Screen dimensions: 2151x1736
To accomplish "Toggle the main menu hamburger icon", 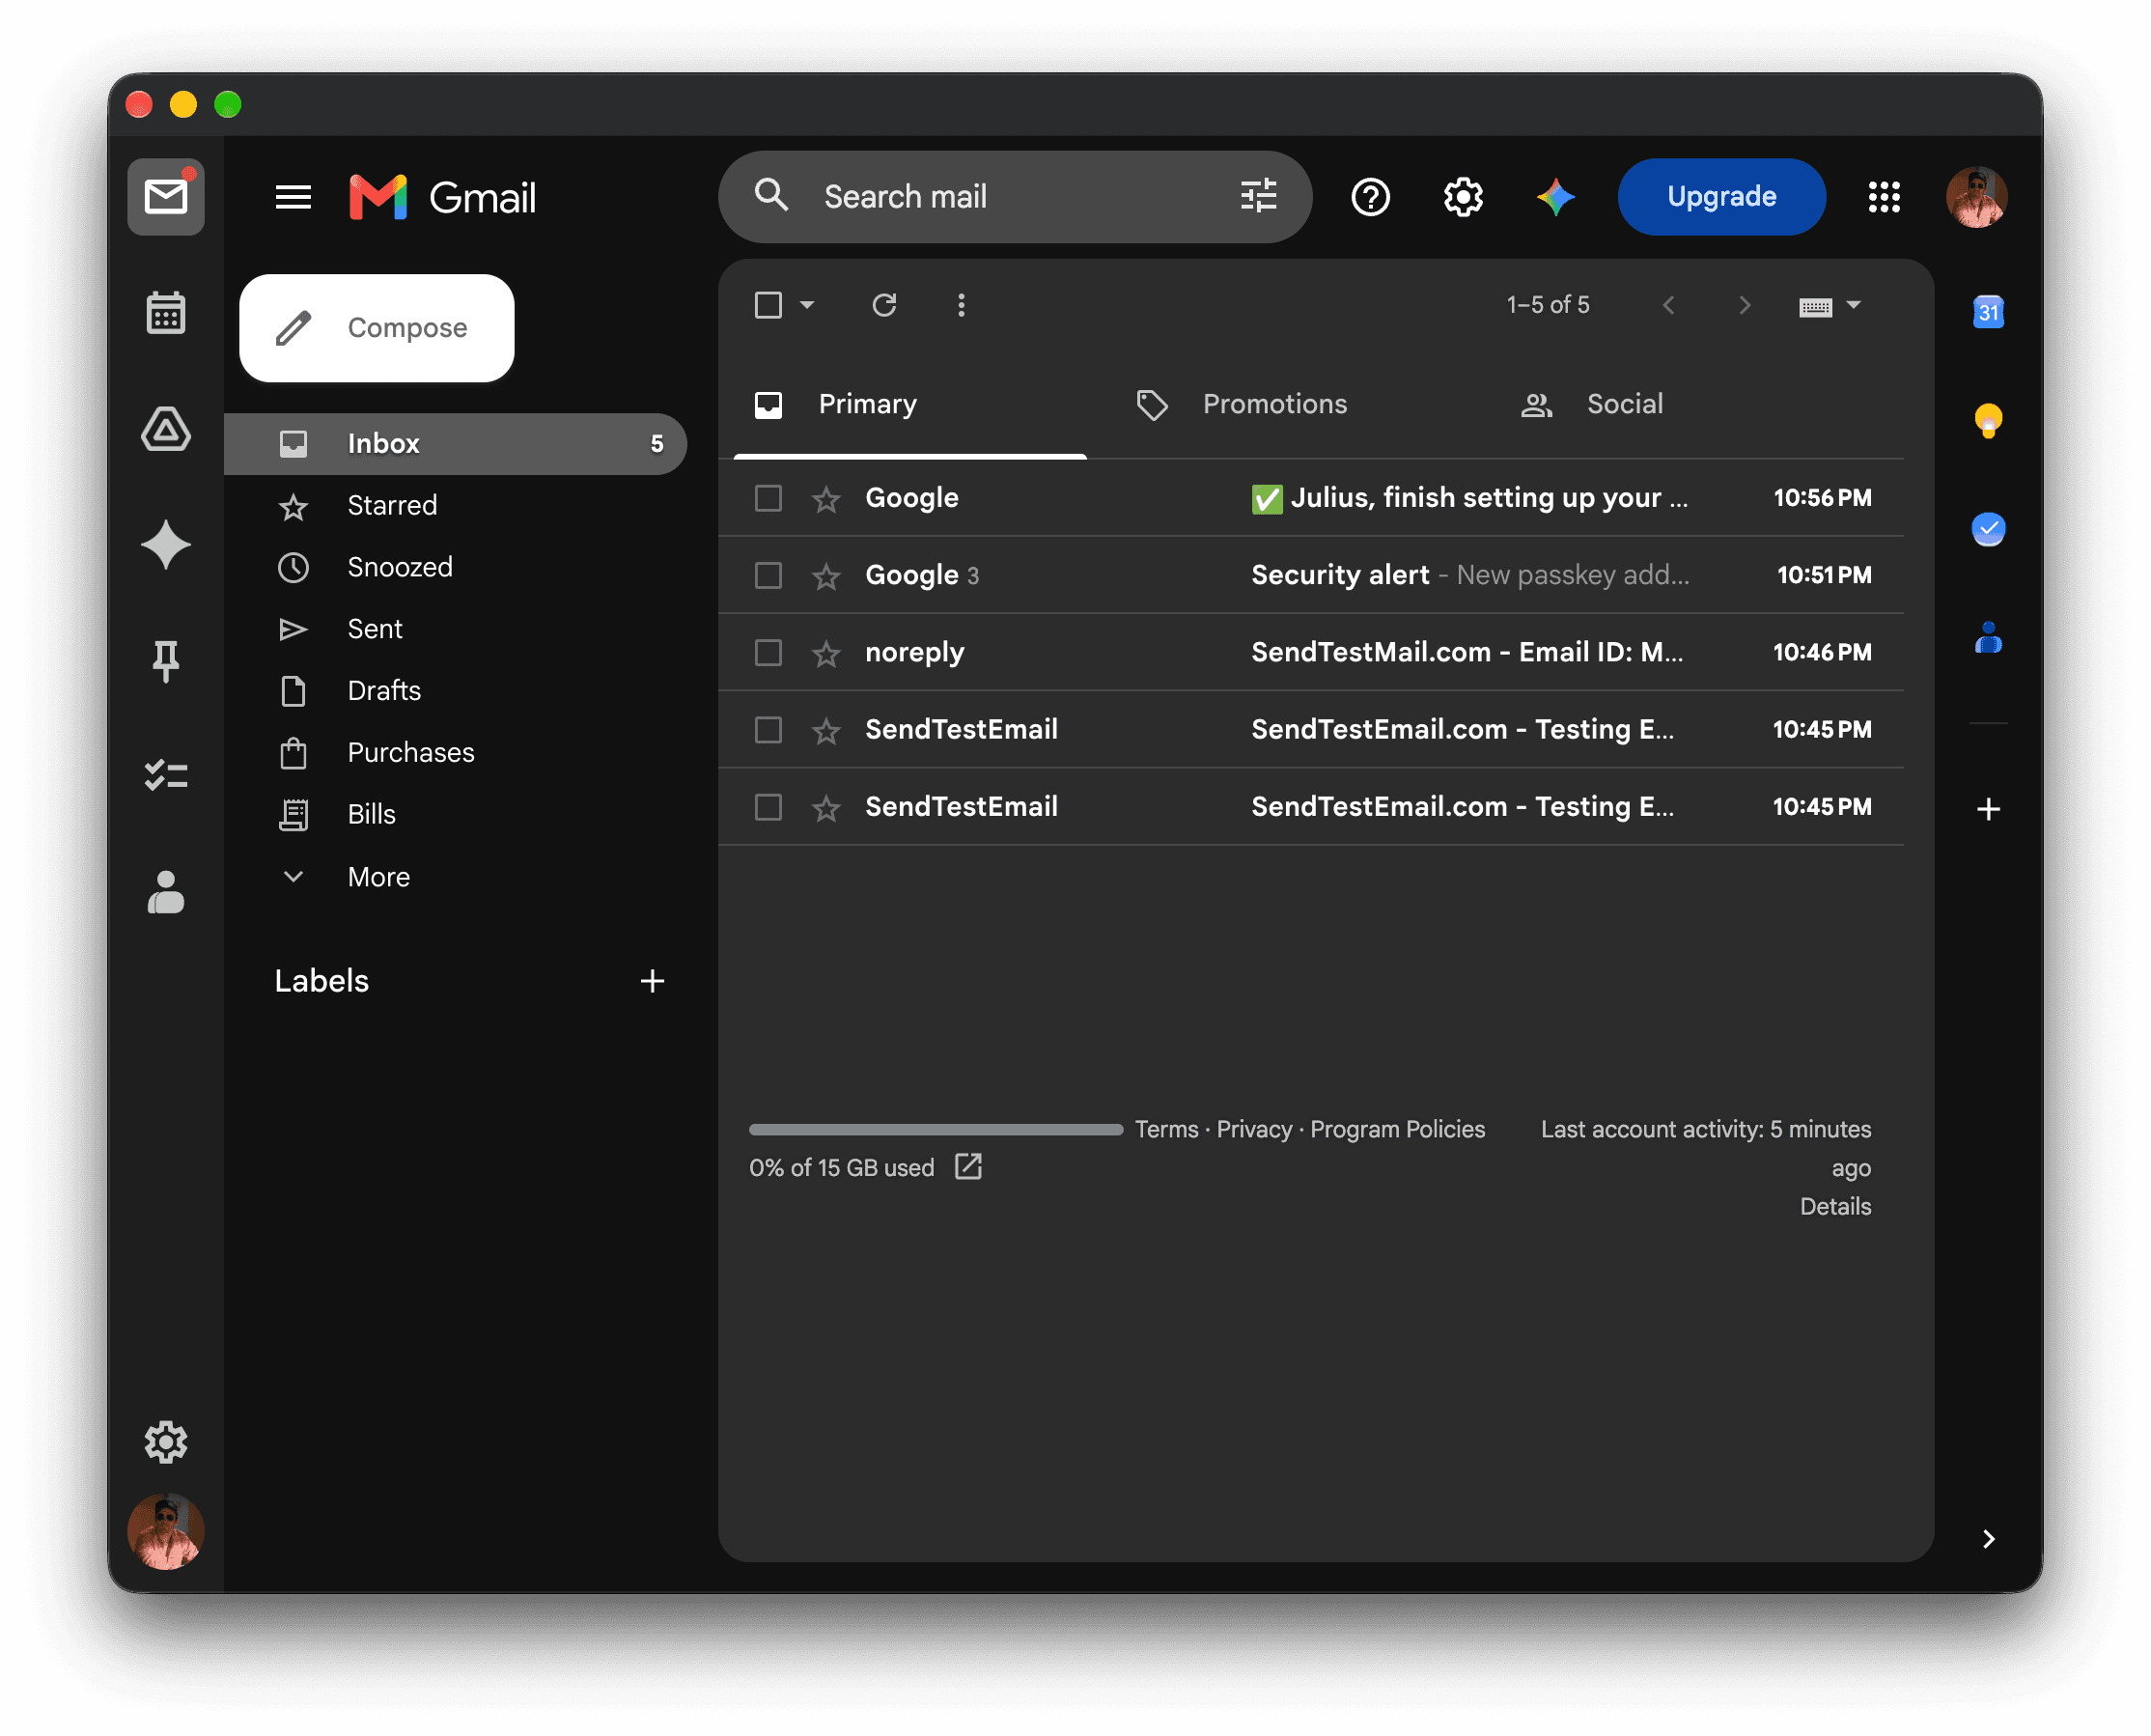I will click(293, 197).
